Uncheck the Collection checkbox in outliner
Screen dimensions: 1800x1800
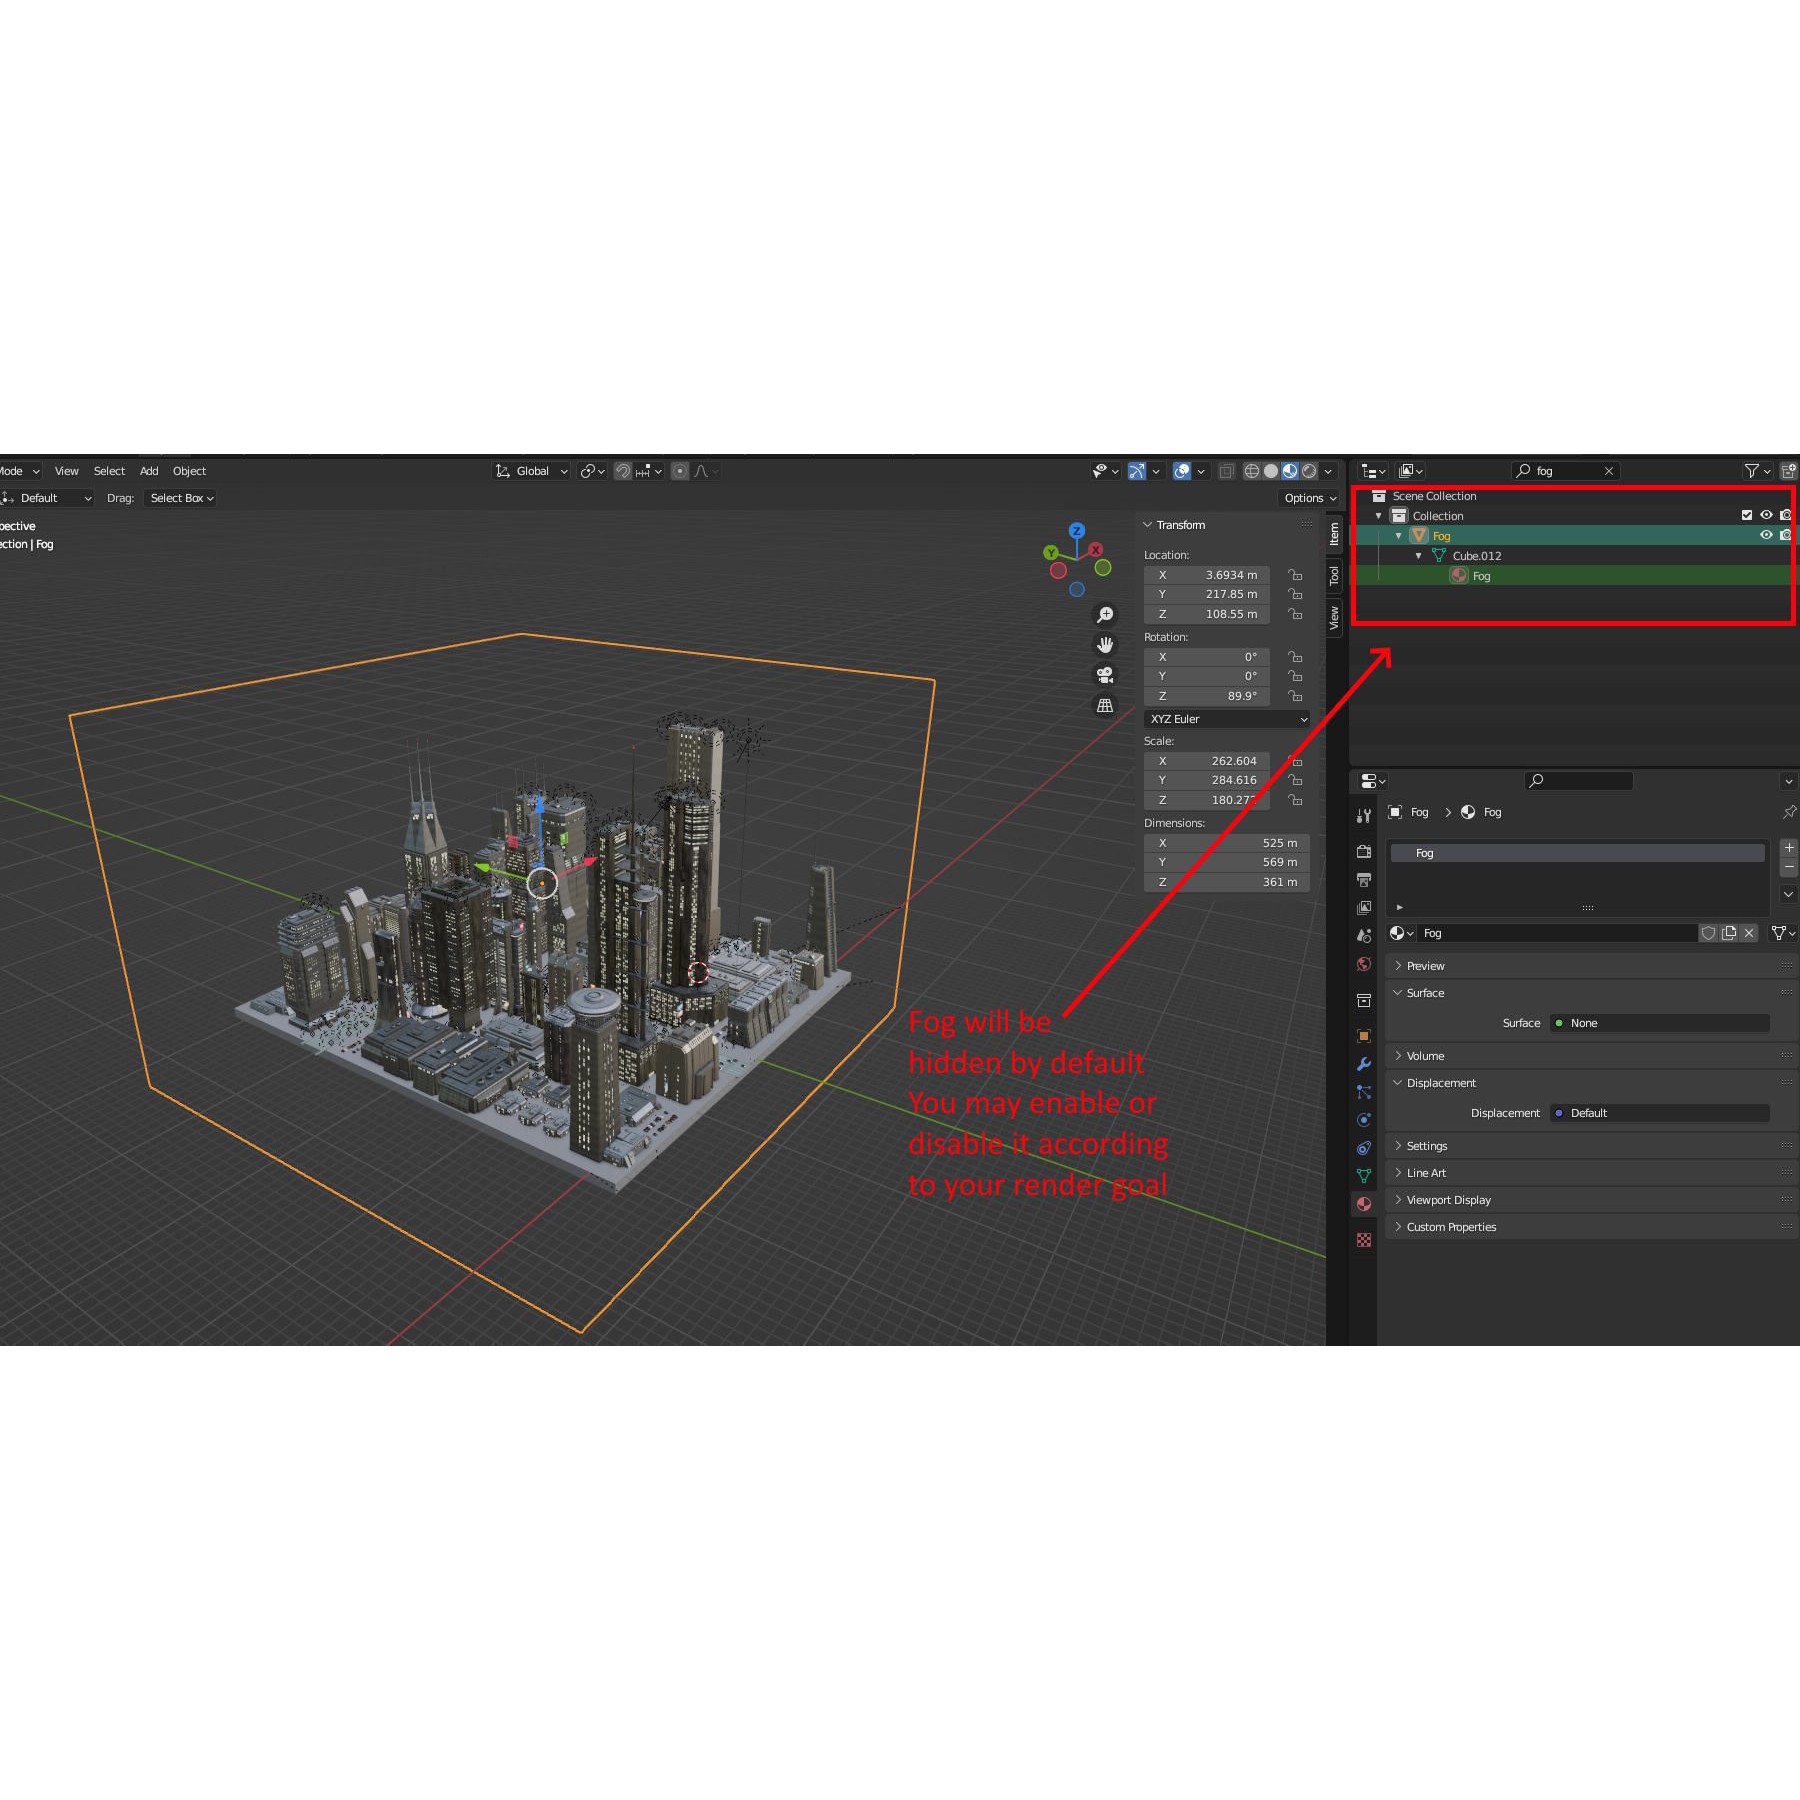(1747, 514)
